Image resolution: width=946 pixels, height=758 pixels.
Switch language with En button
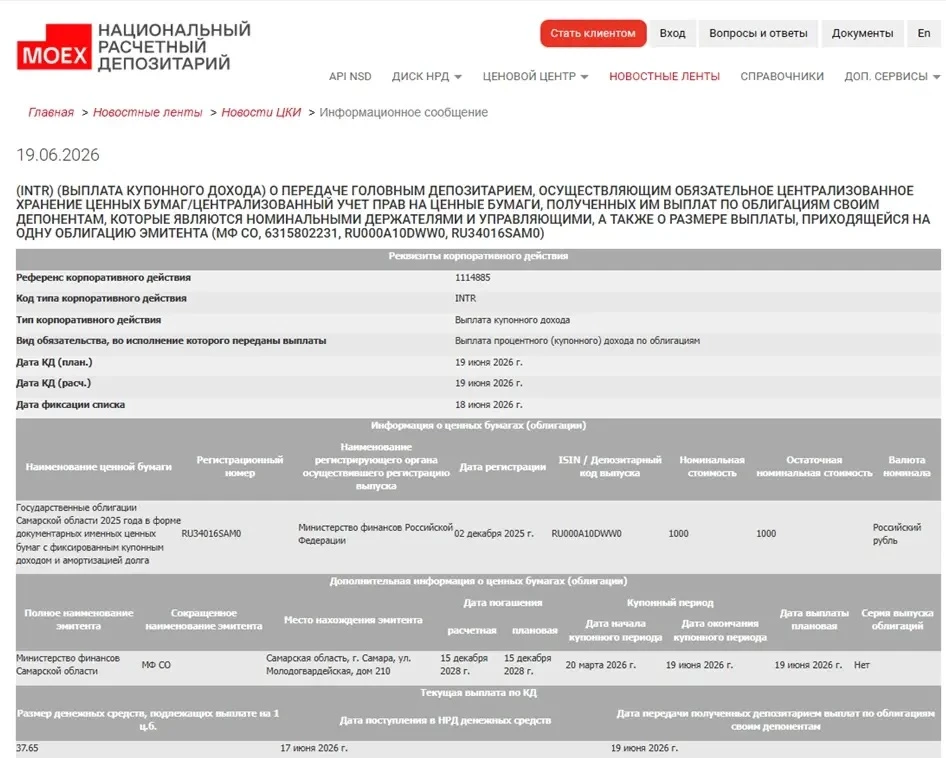924,33
